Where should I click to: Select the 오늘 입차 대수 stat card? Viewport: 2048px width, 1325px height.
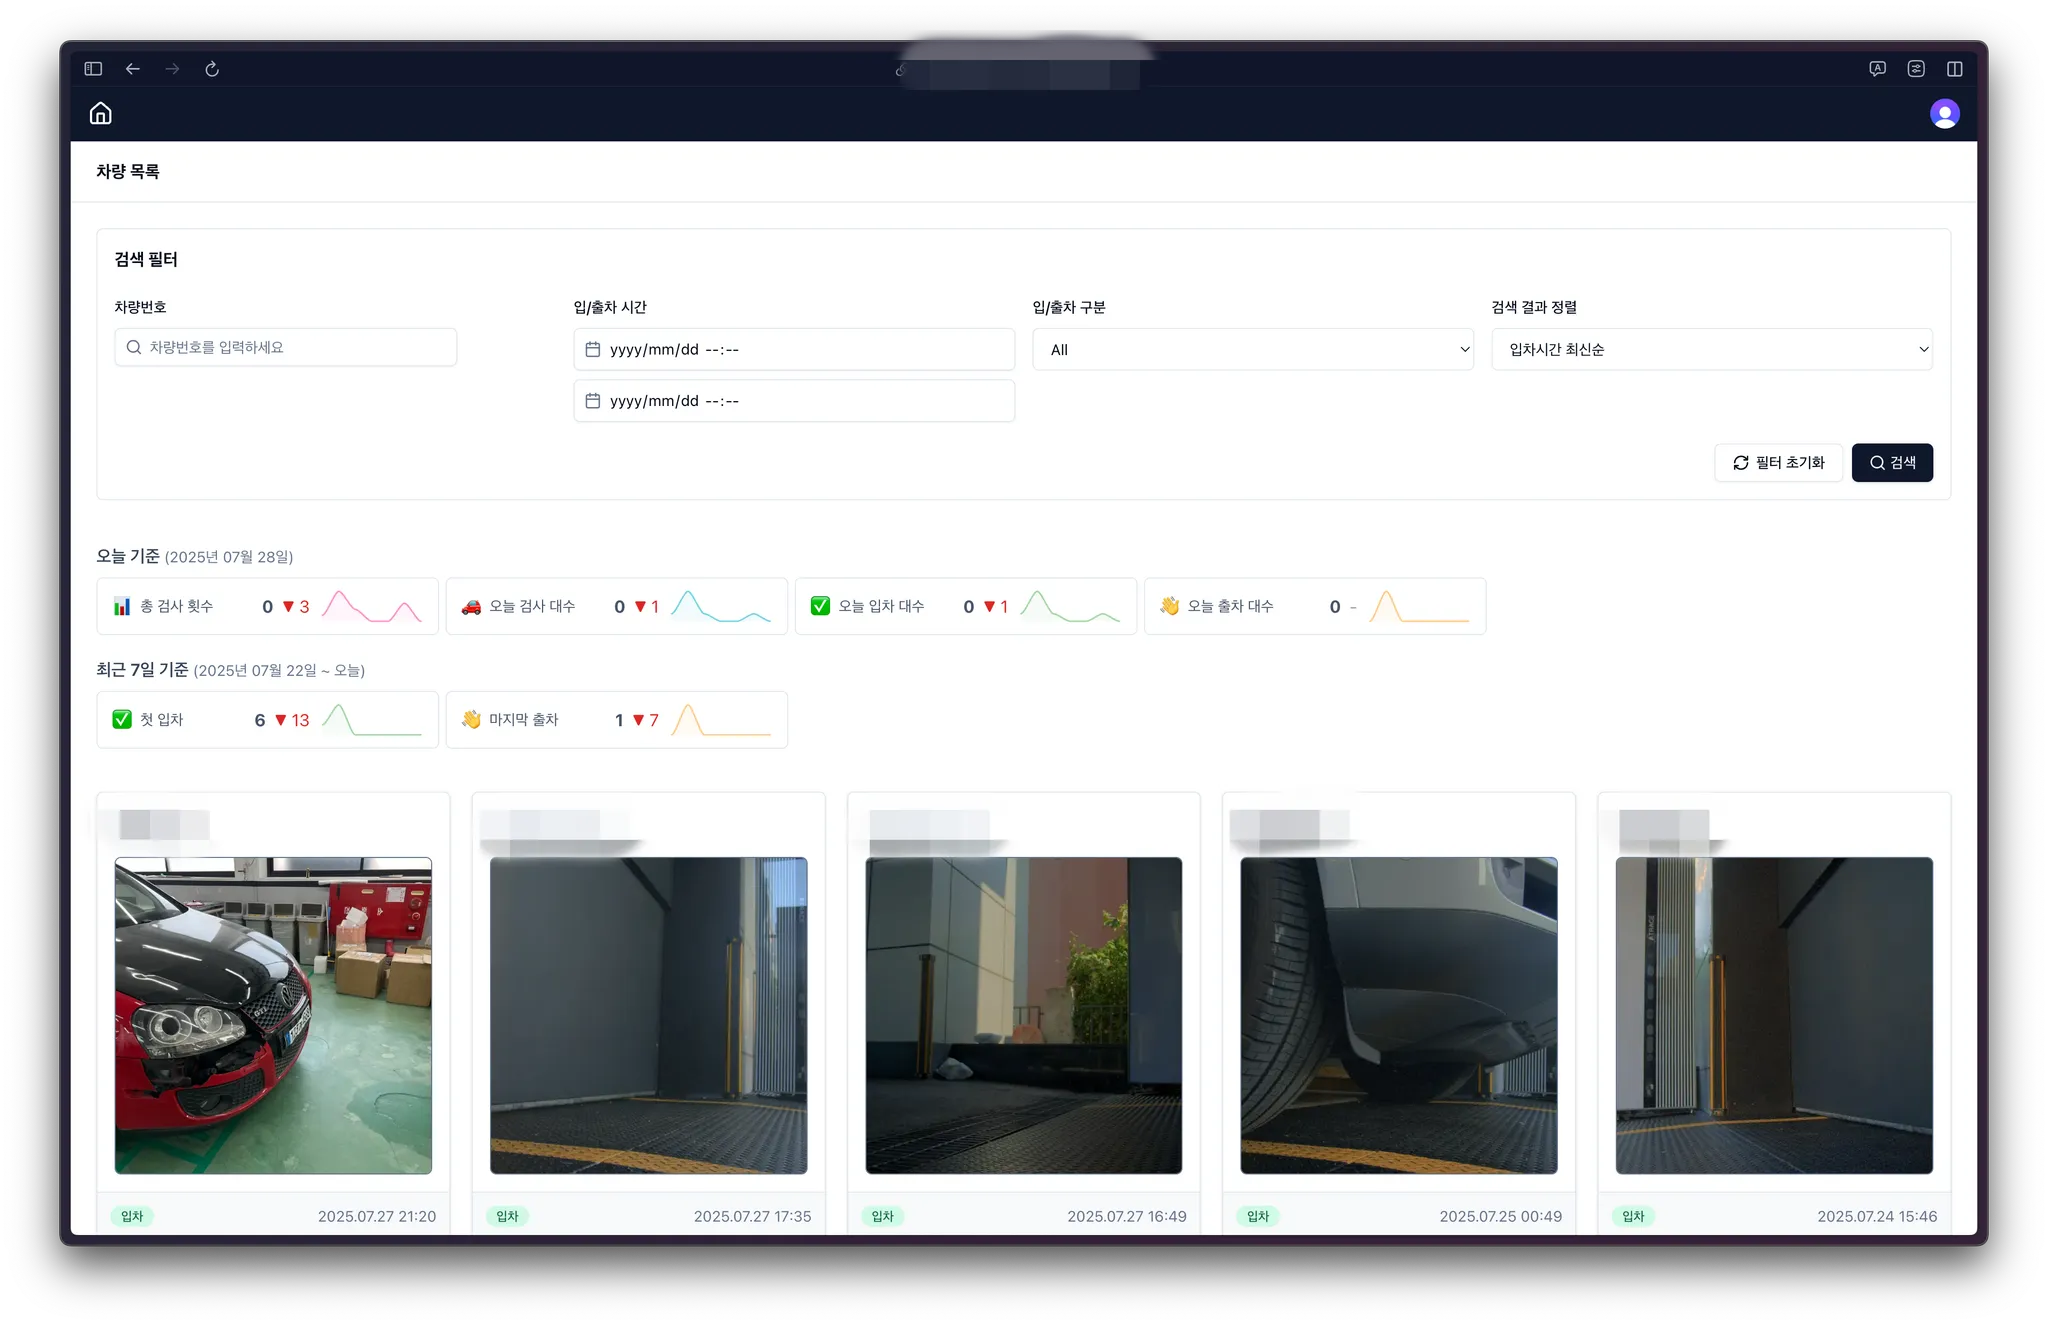pyautogui.click(x=965, y=606)
